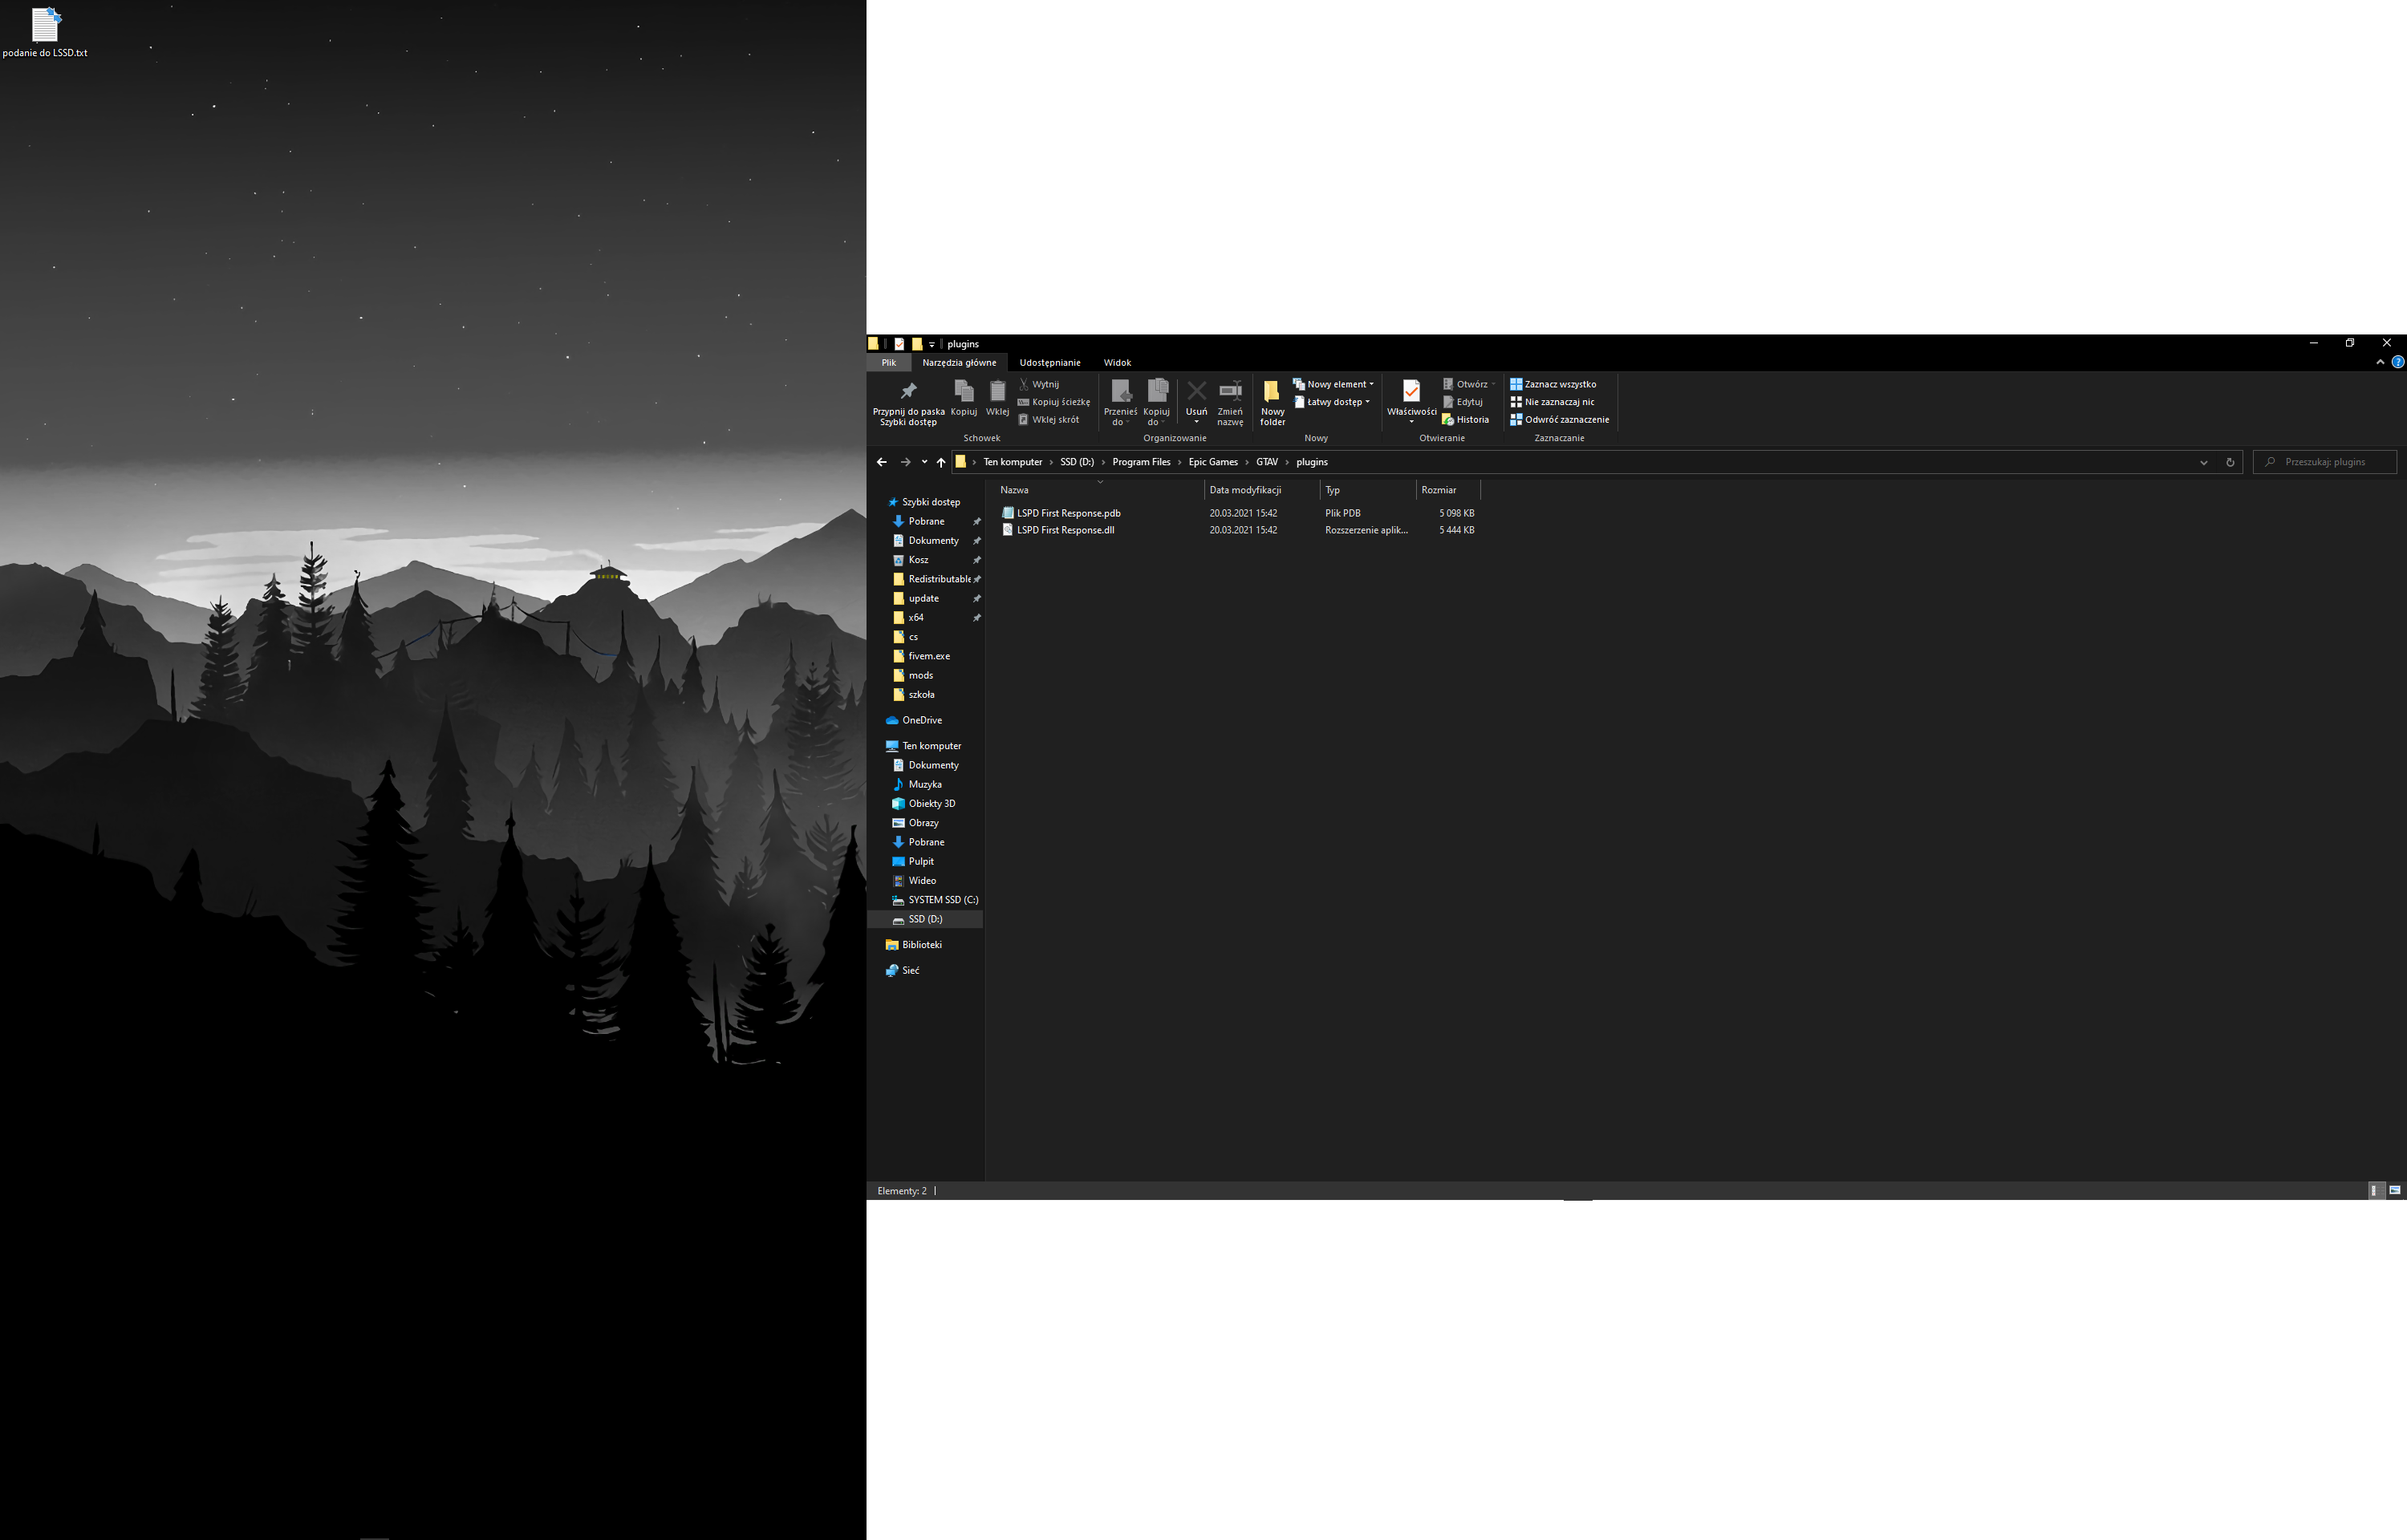Collapse the ribbon with the chevron arrow
Viewport: 2407px width, 1540px height.
click(2379, 362)
